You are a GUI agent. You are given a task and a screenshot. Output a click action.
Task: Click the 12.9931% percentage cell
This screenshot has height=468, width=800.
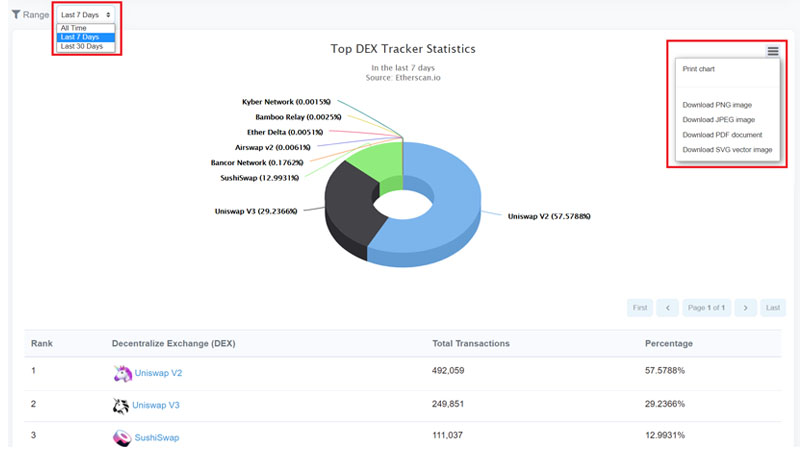click(665, 435)
